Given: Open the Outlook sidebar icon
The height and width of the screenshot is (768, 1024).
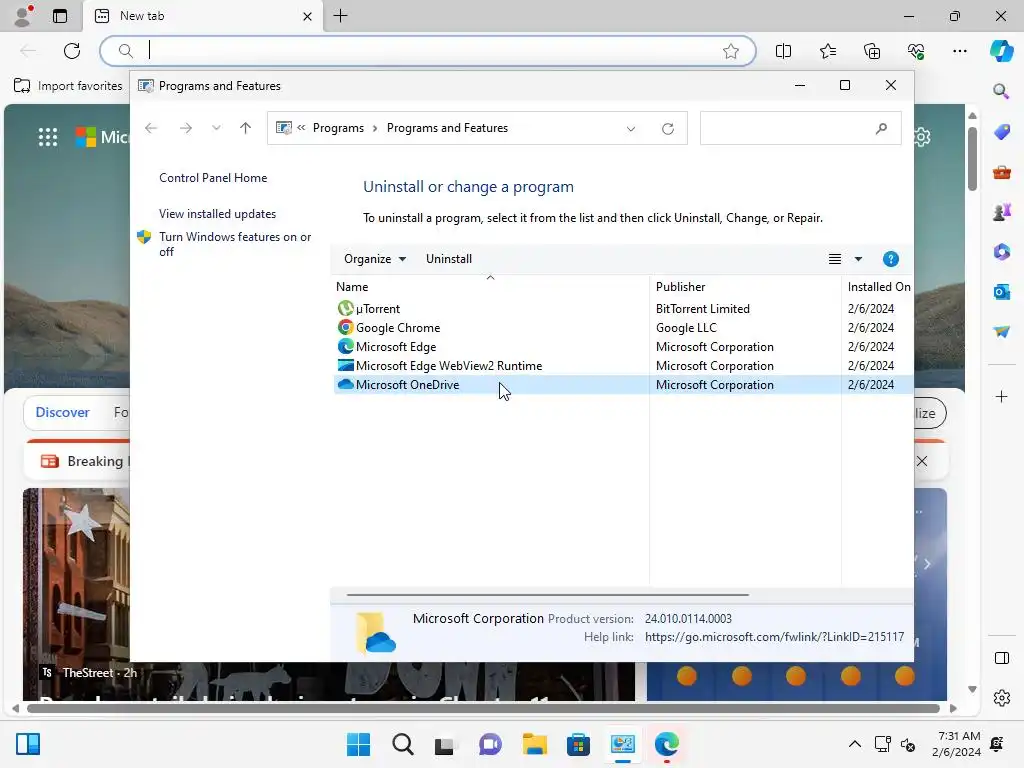Looking at the screenshot, I should 1001,292.
